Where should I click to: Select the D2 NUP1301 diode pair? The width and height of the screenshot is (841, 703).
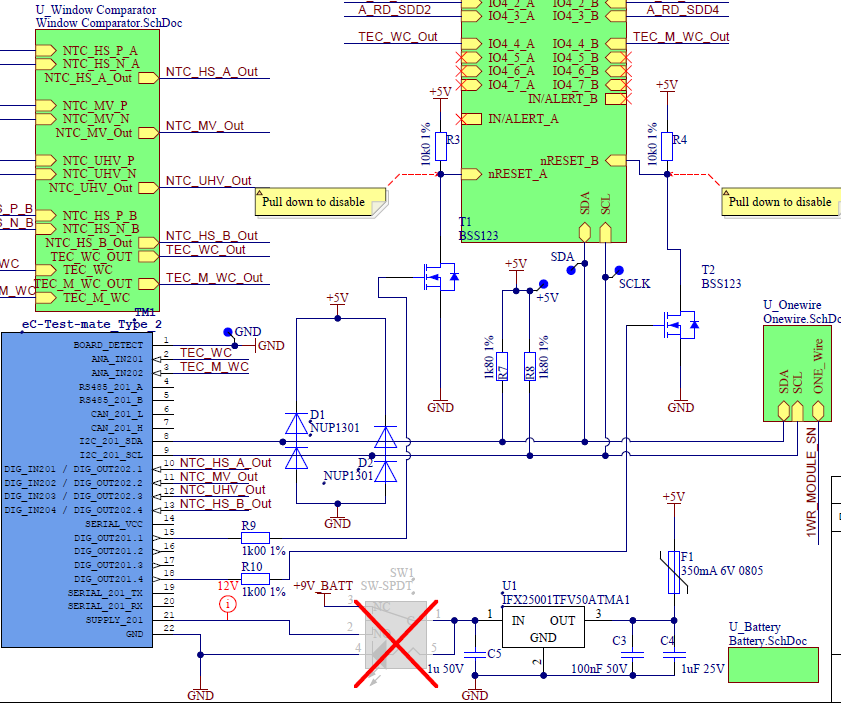pyautogui.click(x=386, y=454)
